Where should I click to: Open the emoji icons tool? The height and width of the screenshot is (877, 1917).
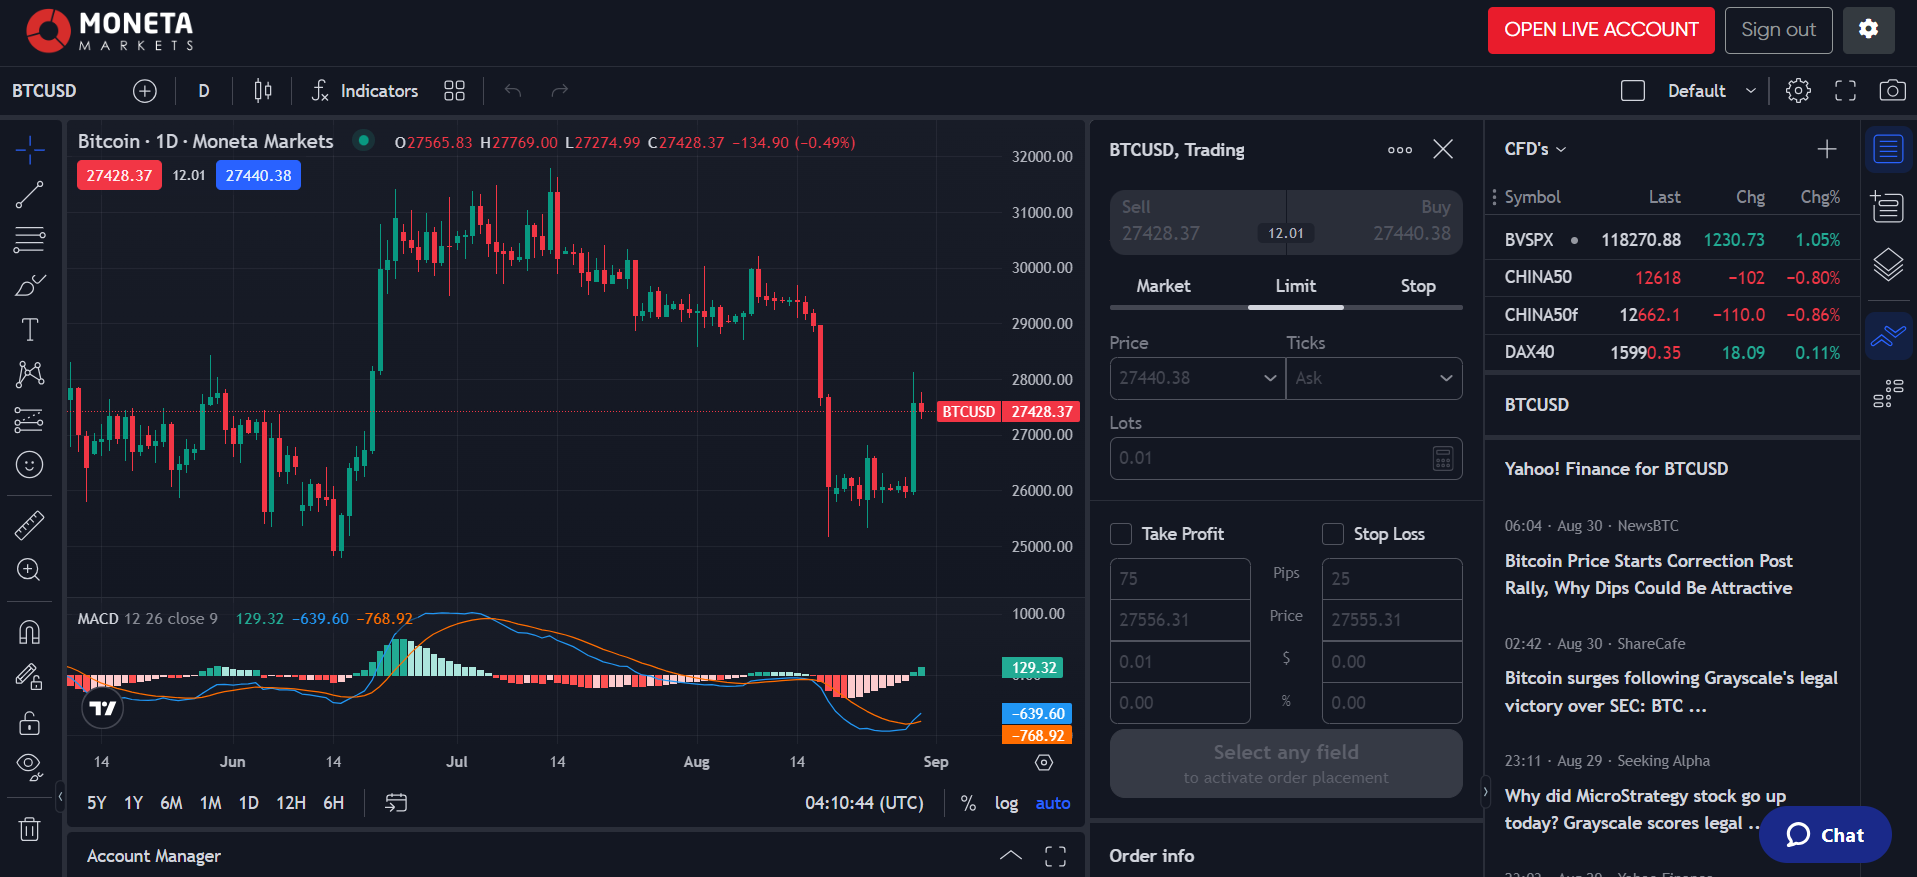[x=30, y=465]
